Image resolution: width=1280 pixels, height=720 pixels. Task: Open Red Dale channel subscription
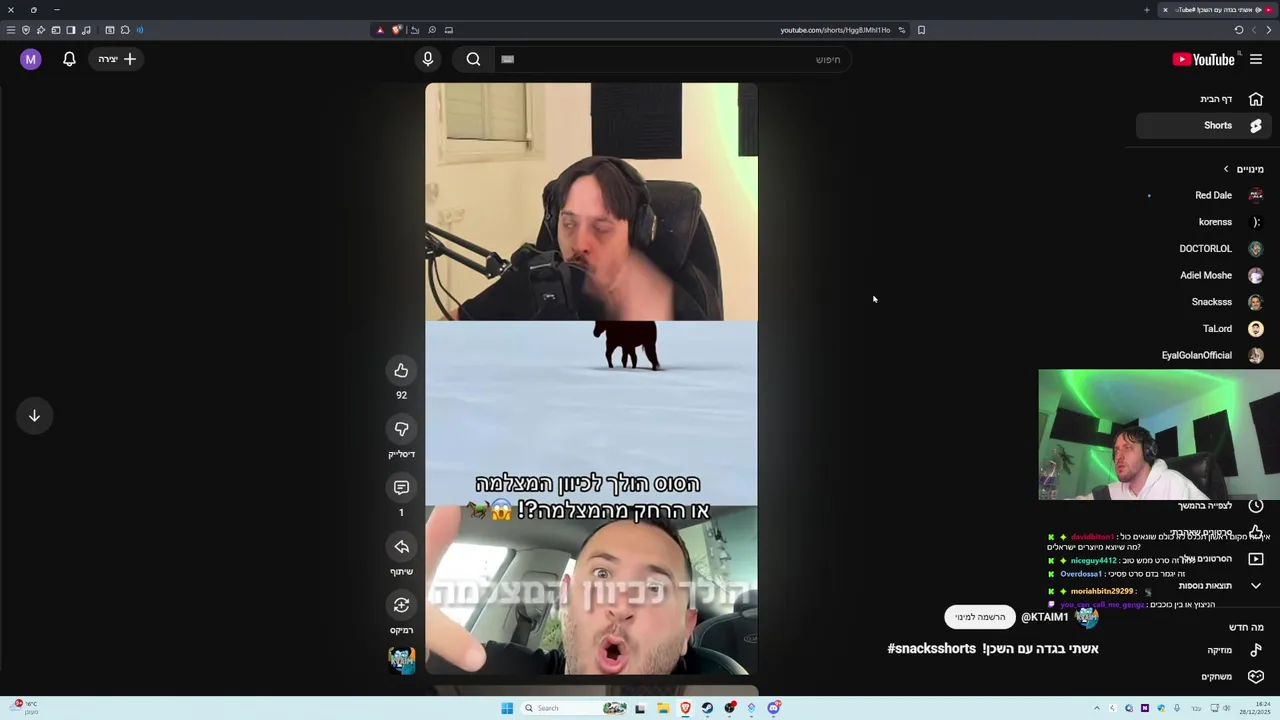coord(1204,195)
